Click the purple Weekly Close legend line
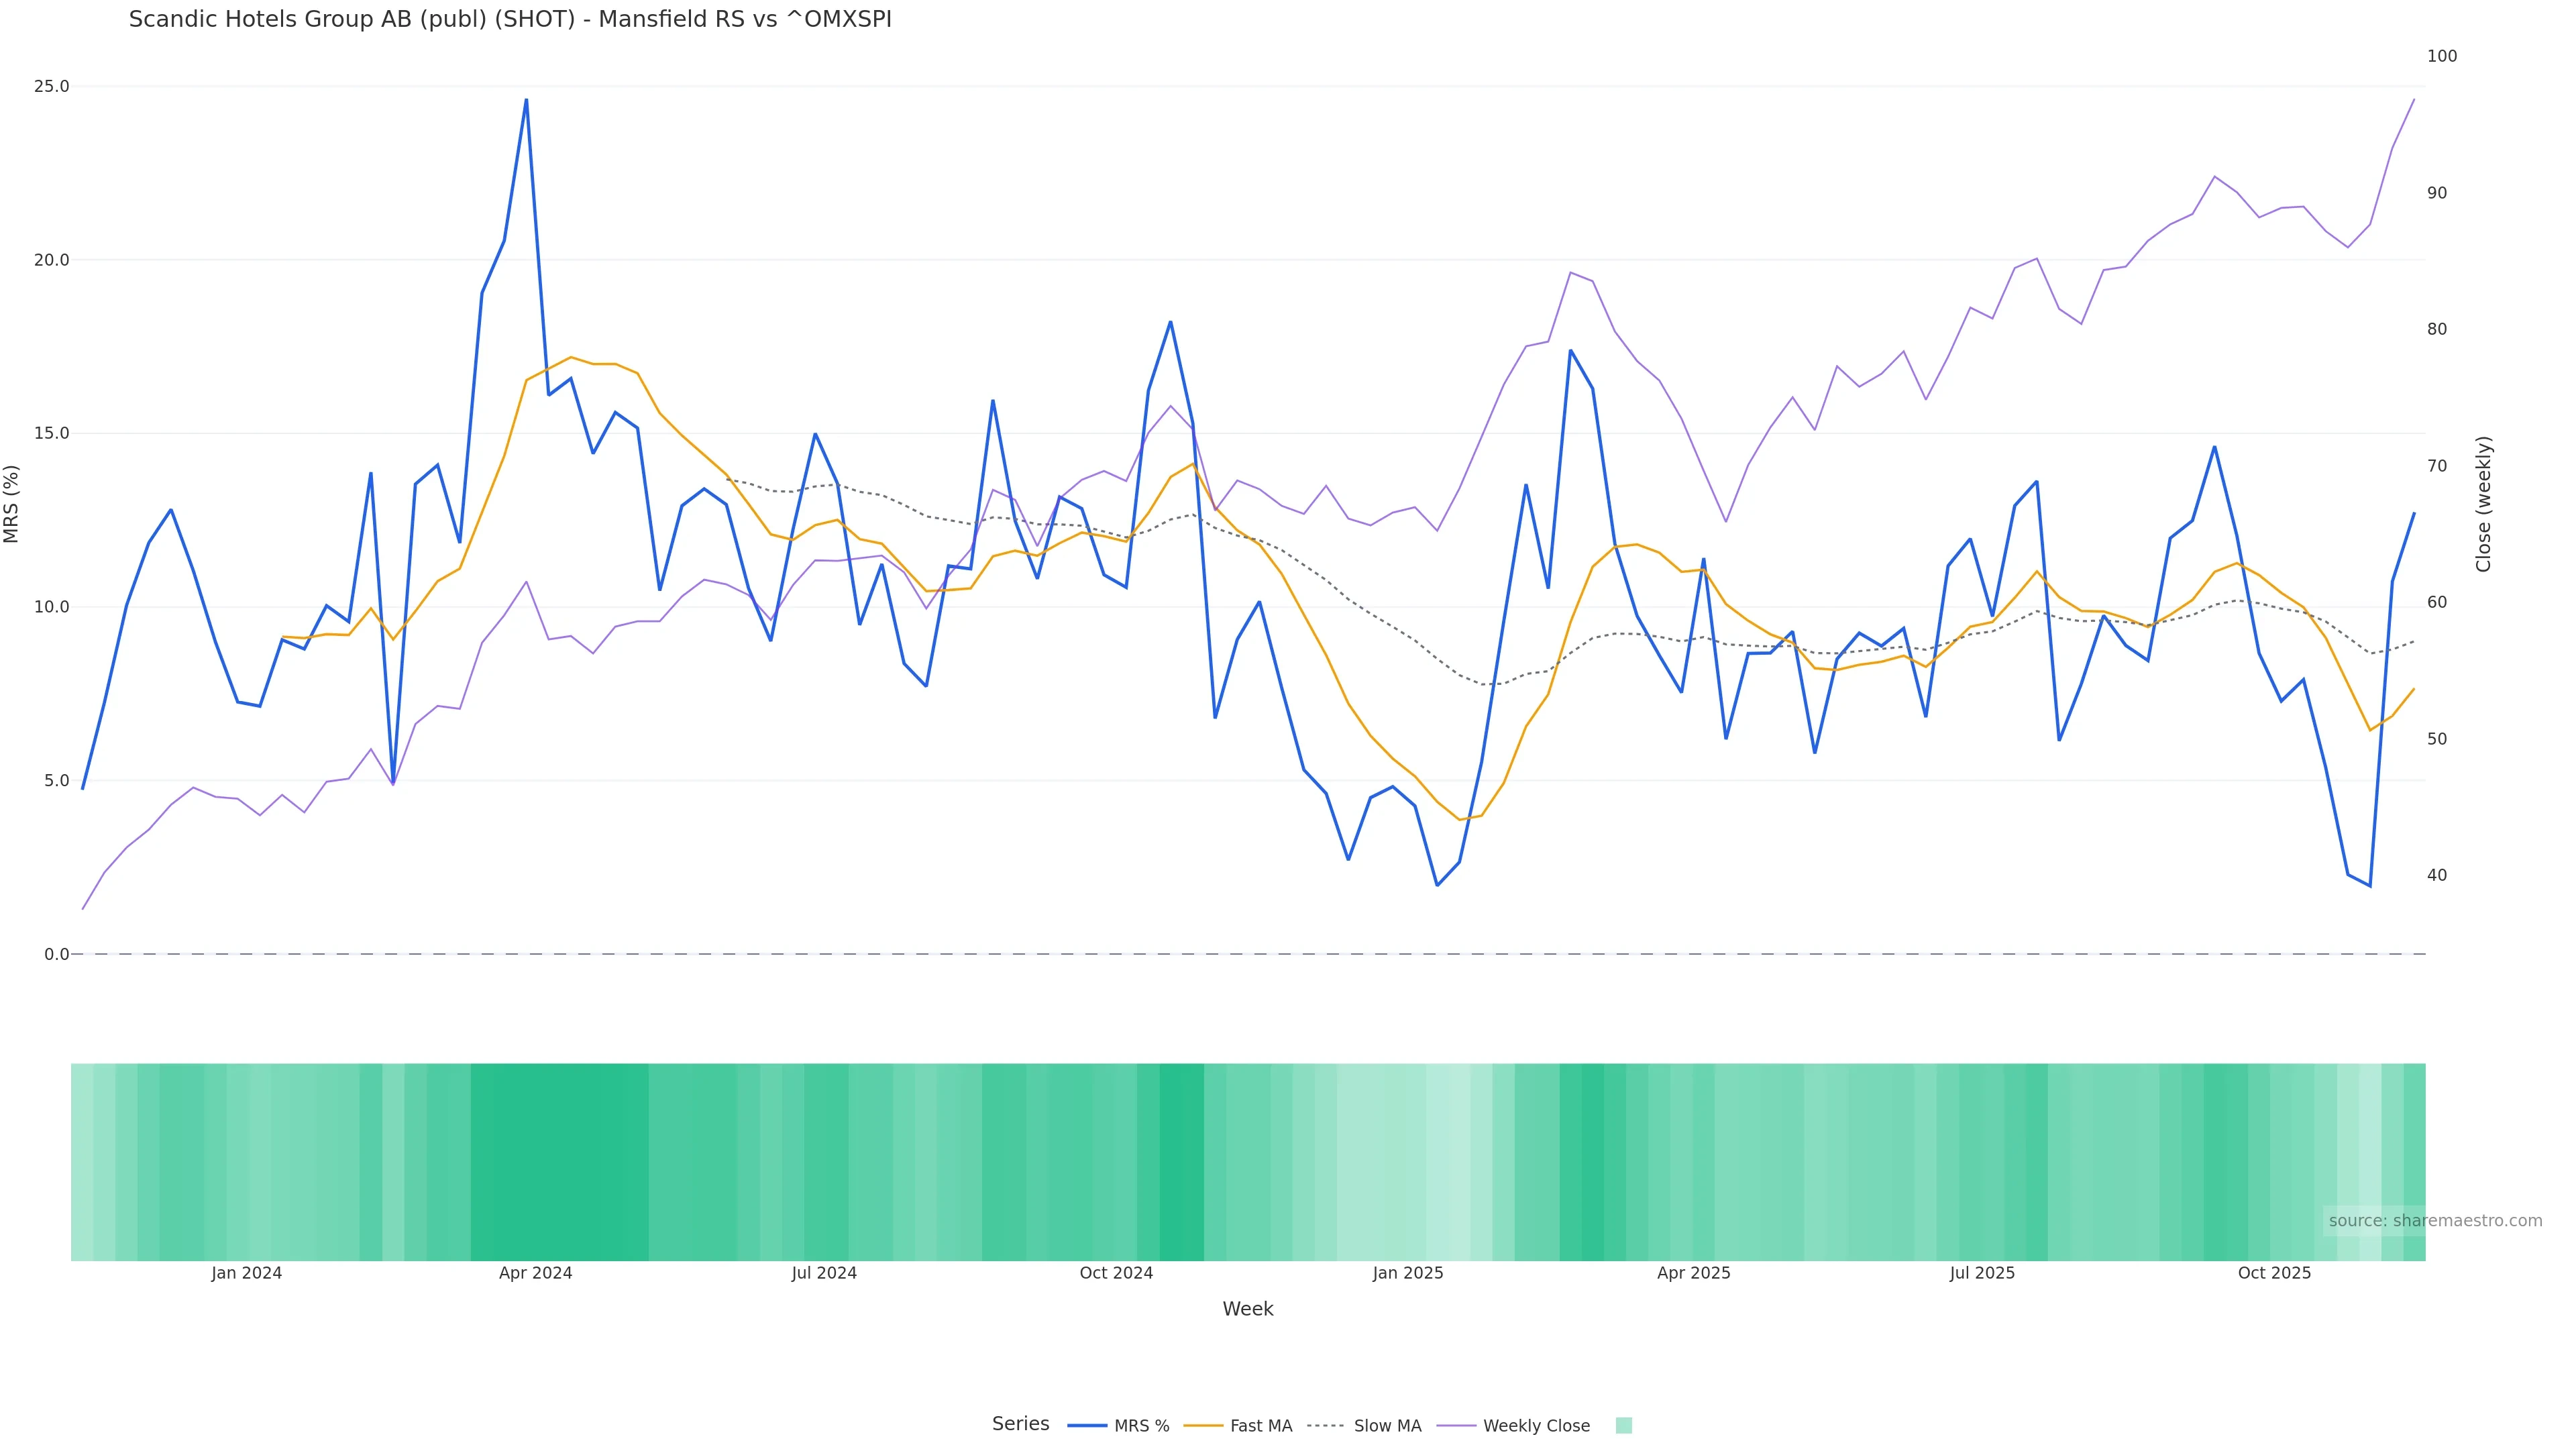This screenshot has height=1449, width=2576. coord(1456,1426)
